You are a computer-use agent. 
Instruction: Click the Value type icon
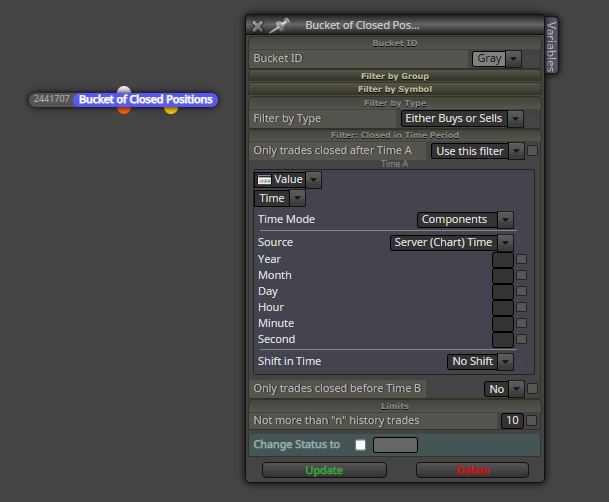[x=264, y=180]
